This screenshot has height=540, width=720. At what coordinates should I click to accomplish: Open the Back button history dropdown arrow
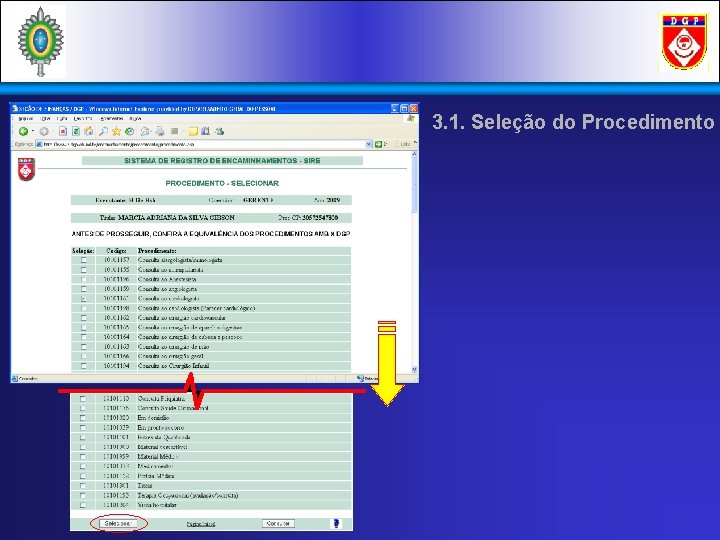[x=33, y=132]
